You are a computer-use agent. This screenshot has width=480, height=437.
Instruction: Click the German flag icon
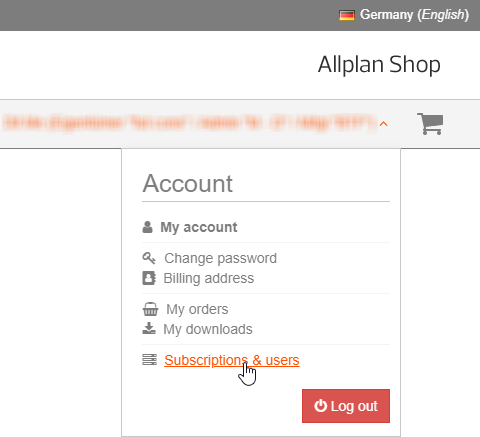click(x=347, y=15)
